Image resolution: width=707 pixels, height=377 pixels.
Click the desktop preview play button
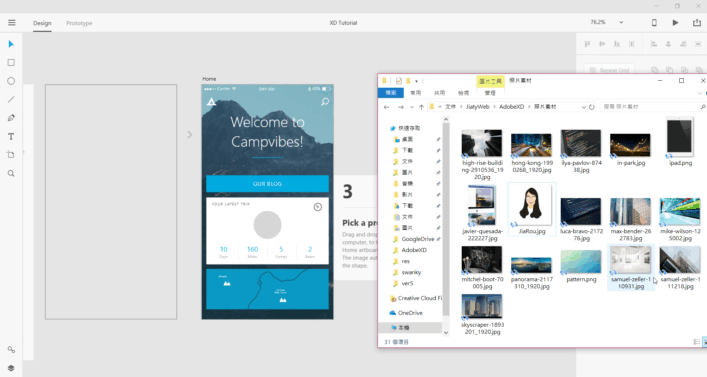click(675, 23)
